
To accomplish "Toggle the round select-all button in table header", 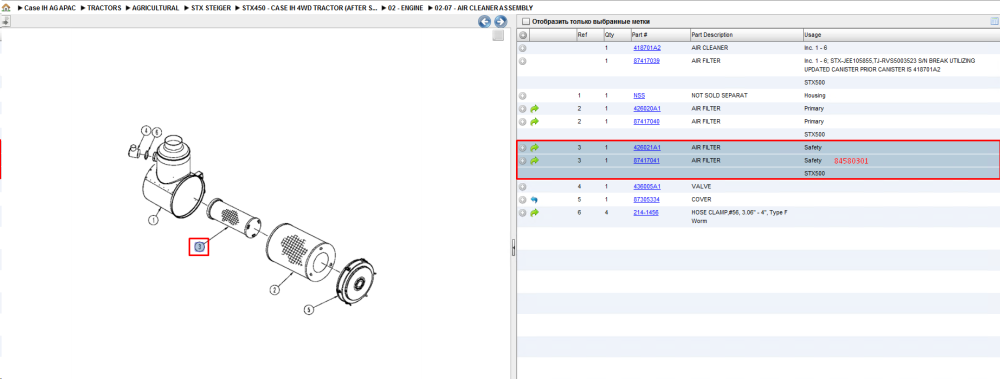I will (522, 35).
